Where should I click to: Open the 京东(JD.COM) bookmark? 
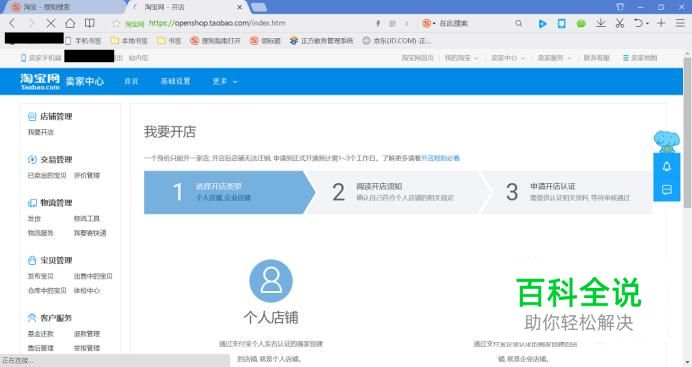tap(397, 41)
